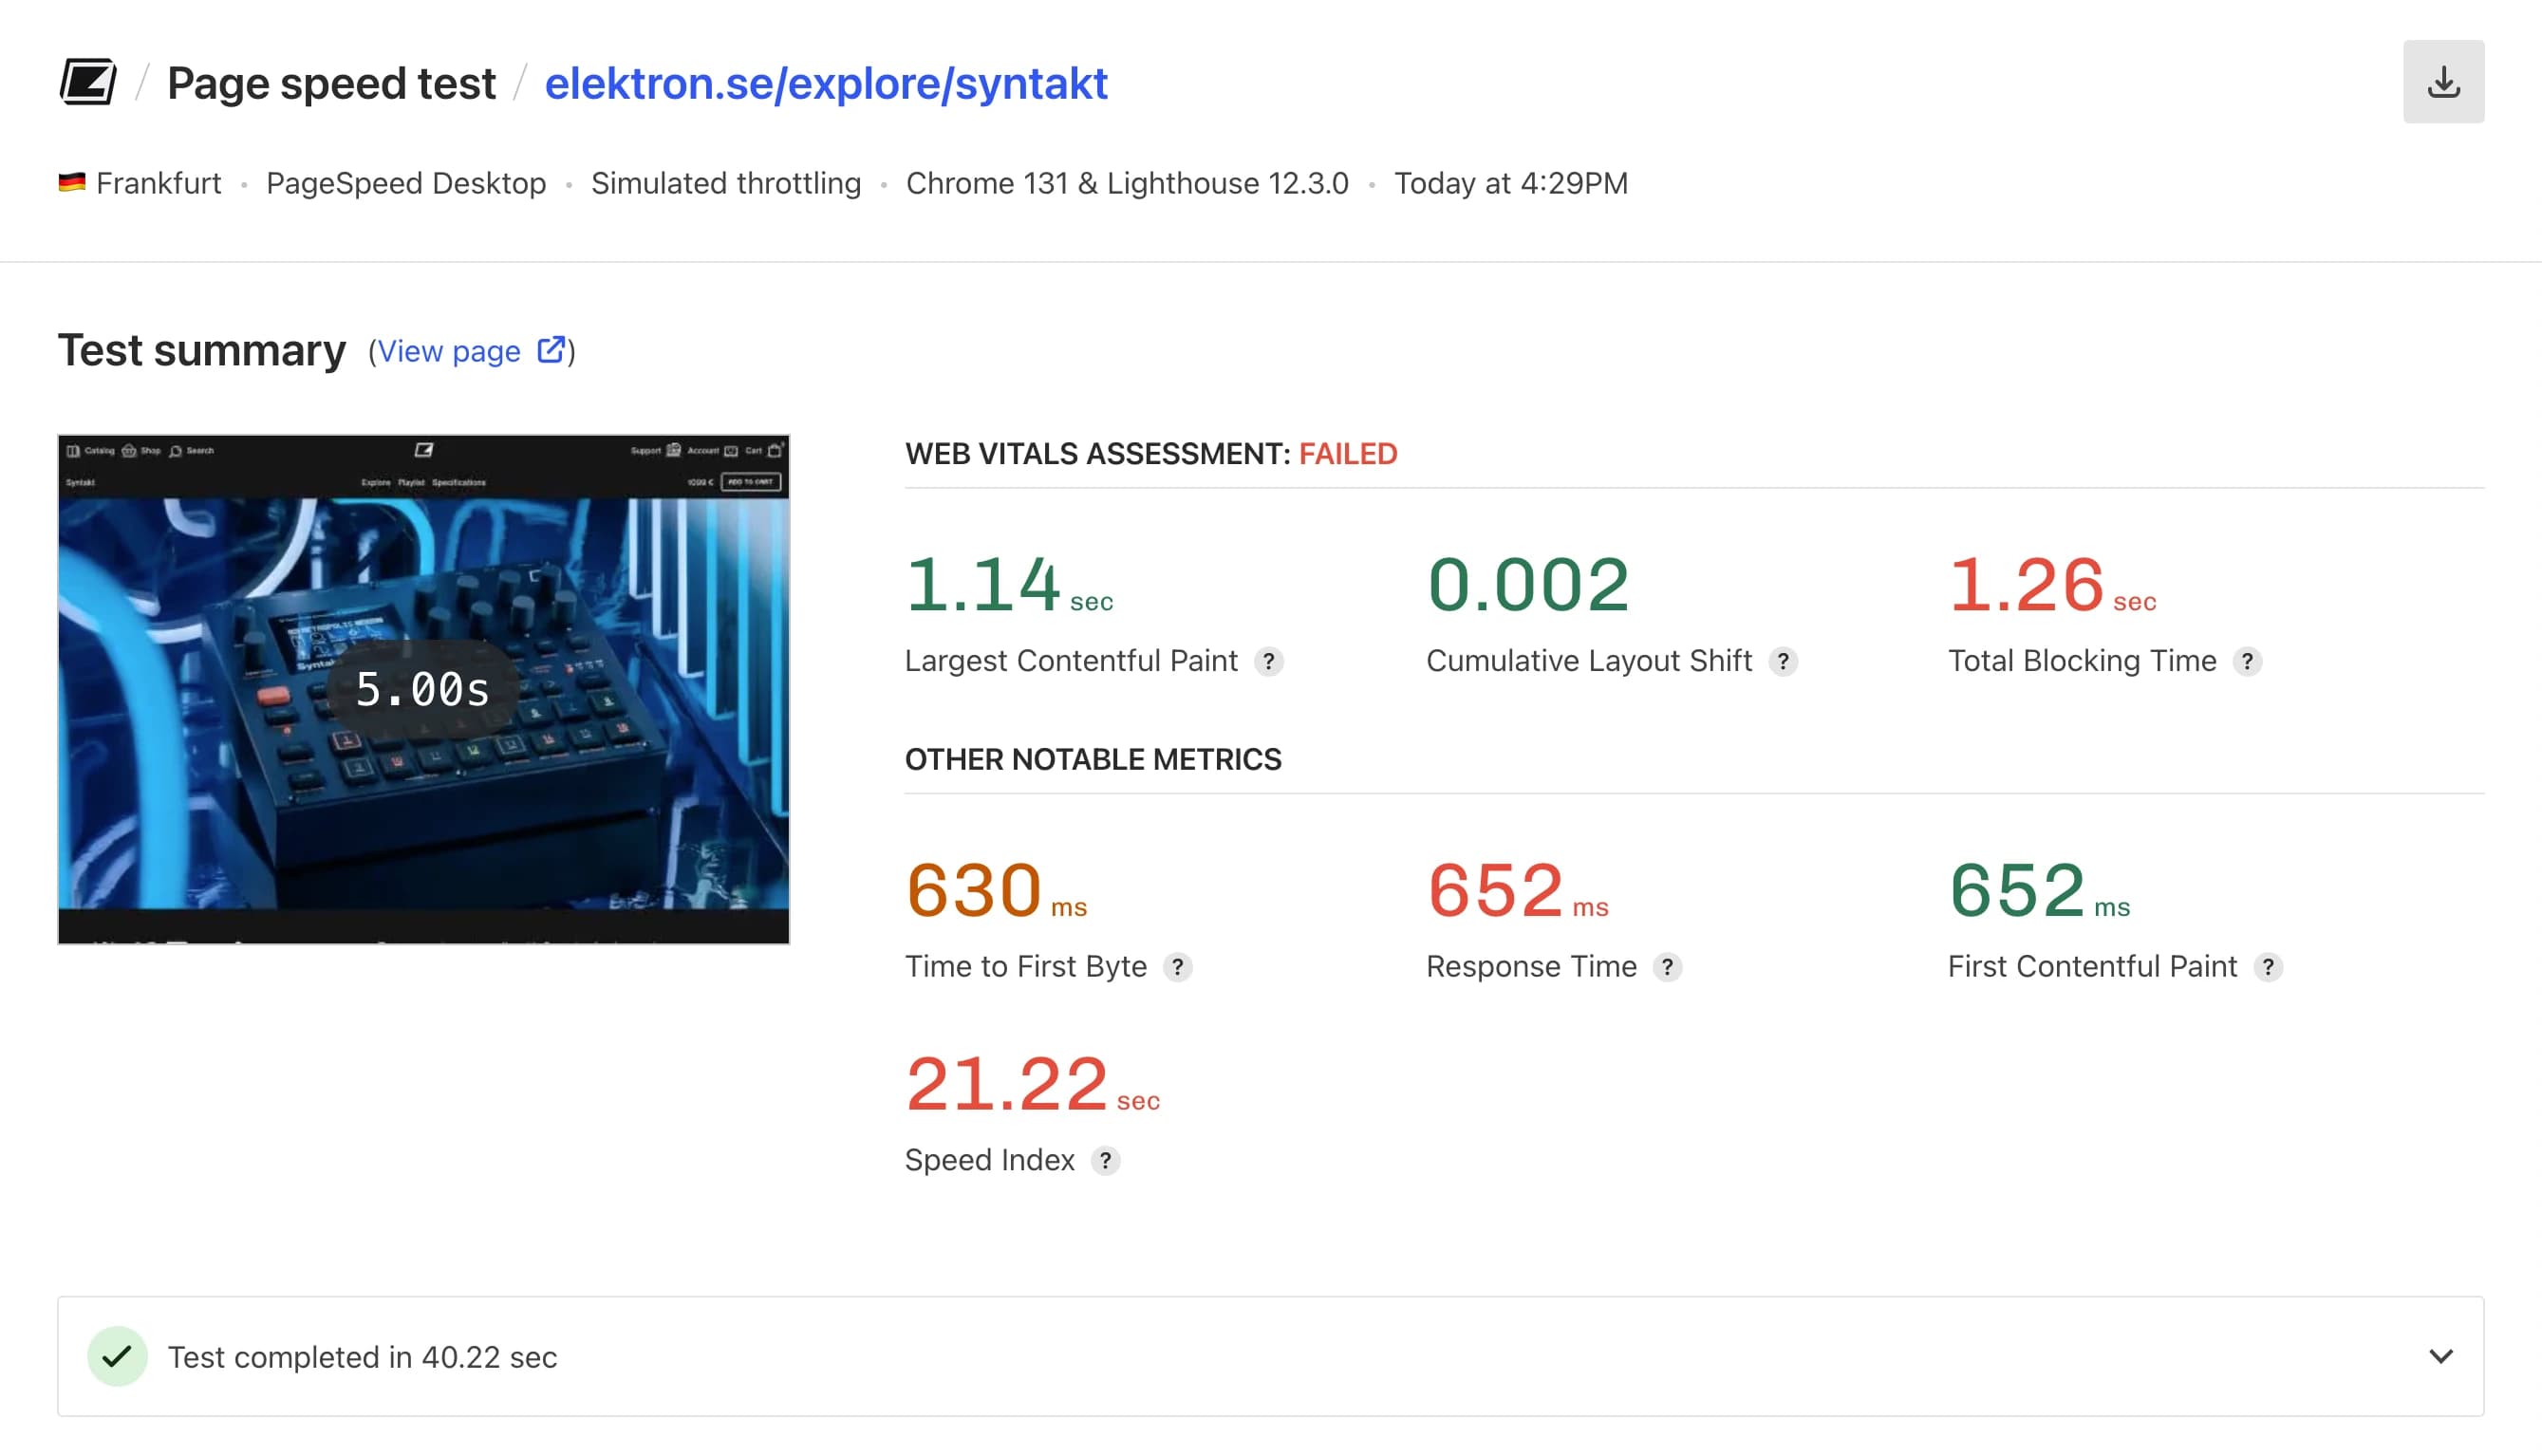Viewport: 2542px width, 1456px height.
Task: Select the PageSpeed Desktop test label
Action: (x=406, y=183)
